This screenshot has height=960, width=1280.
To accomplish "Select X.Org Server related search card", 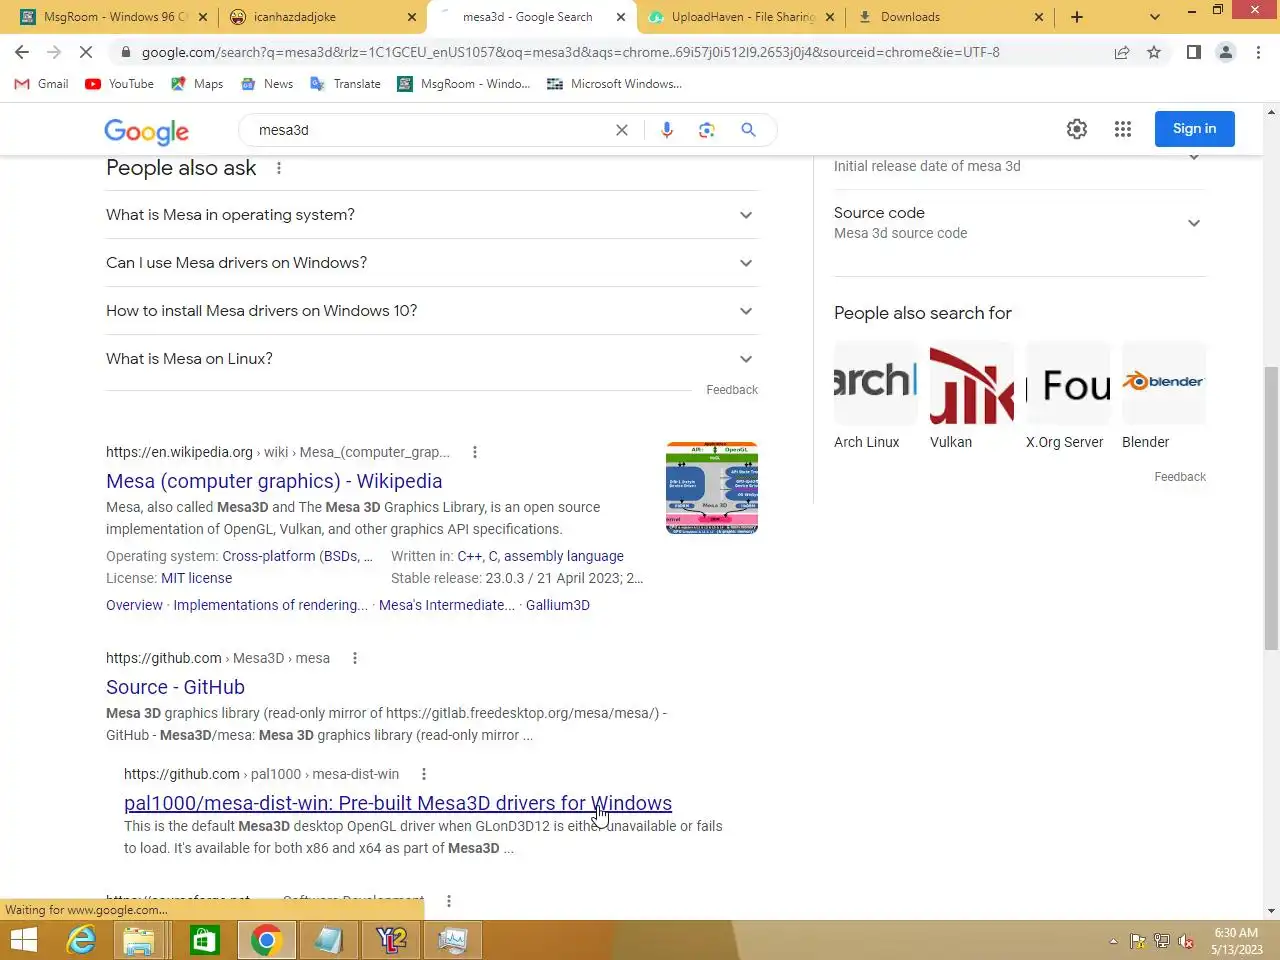I will point(1068,396).
